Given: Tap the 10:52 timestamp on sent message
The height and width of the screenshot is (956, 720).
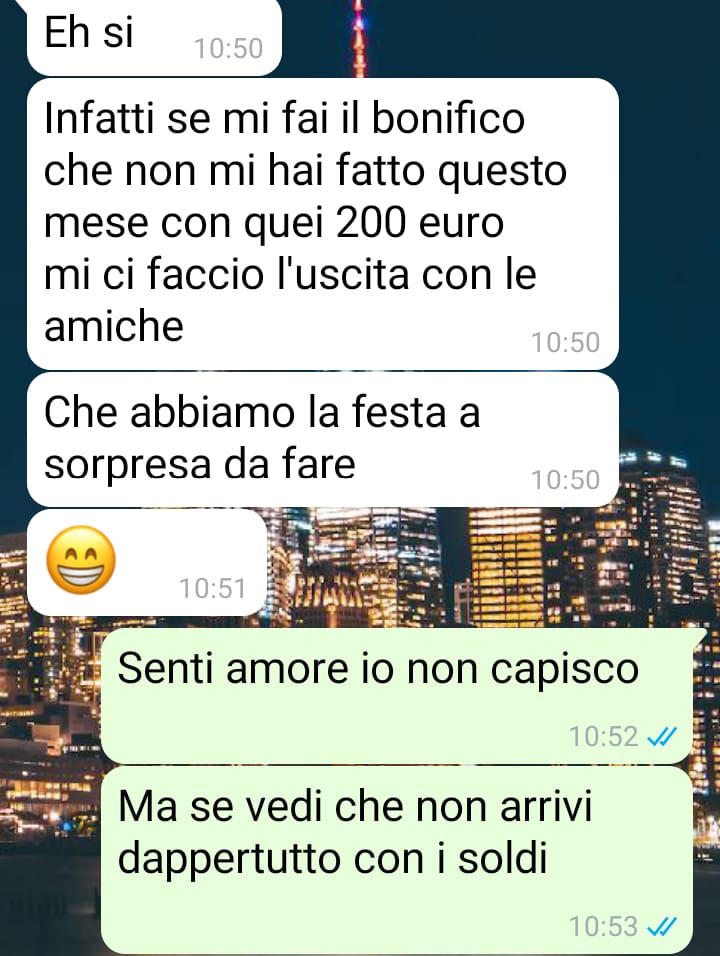Looking at the screenshot, I should pyautogui.click(x=604, y=737).
